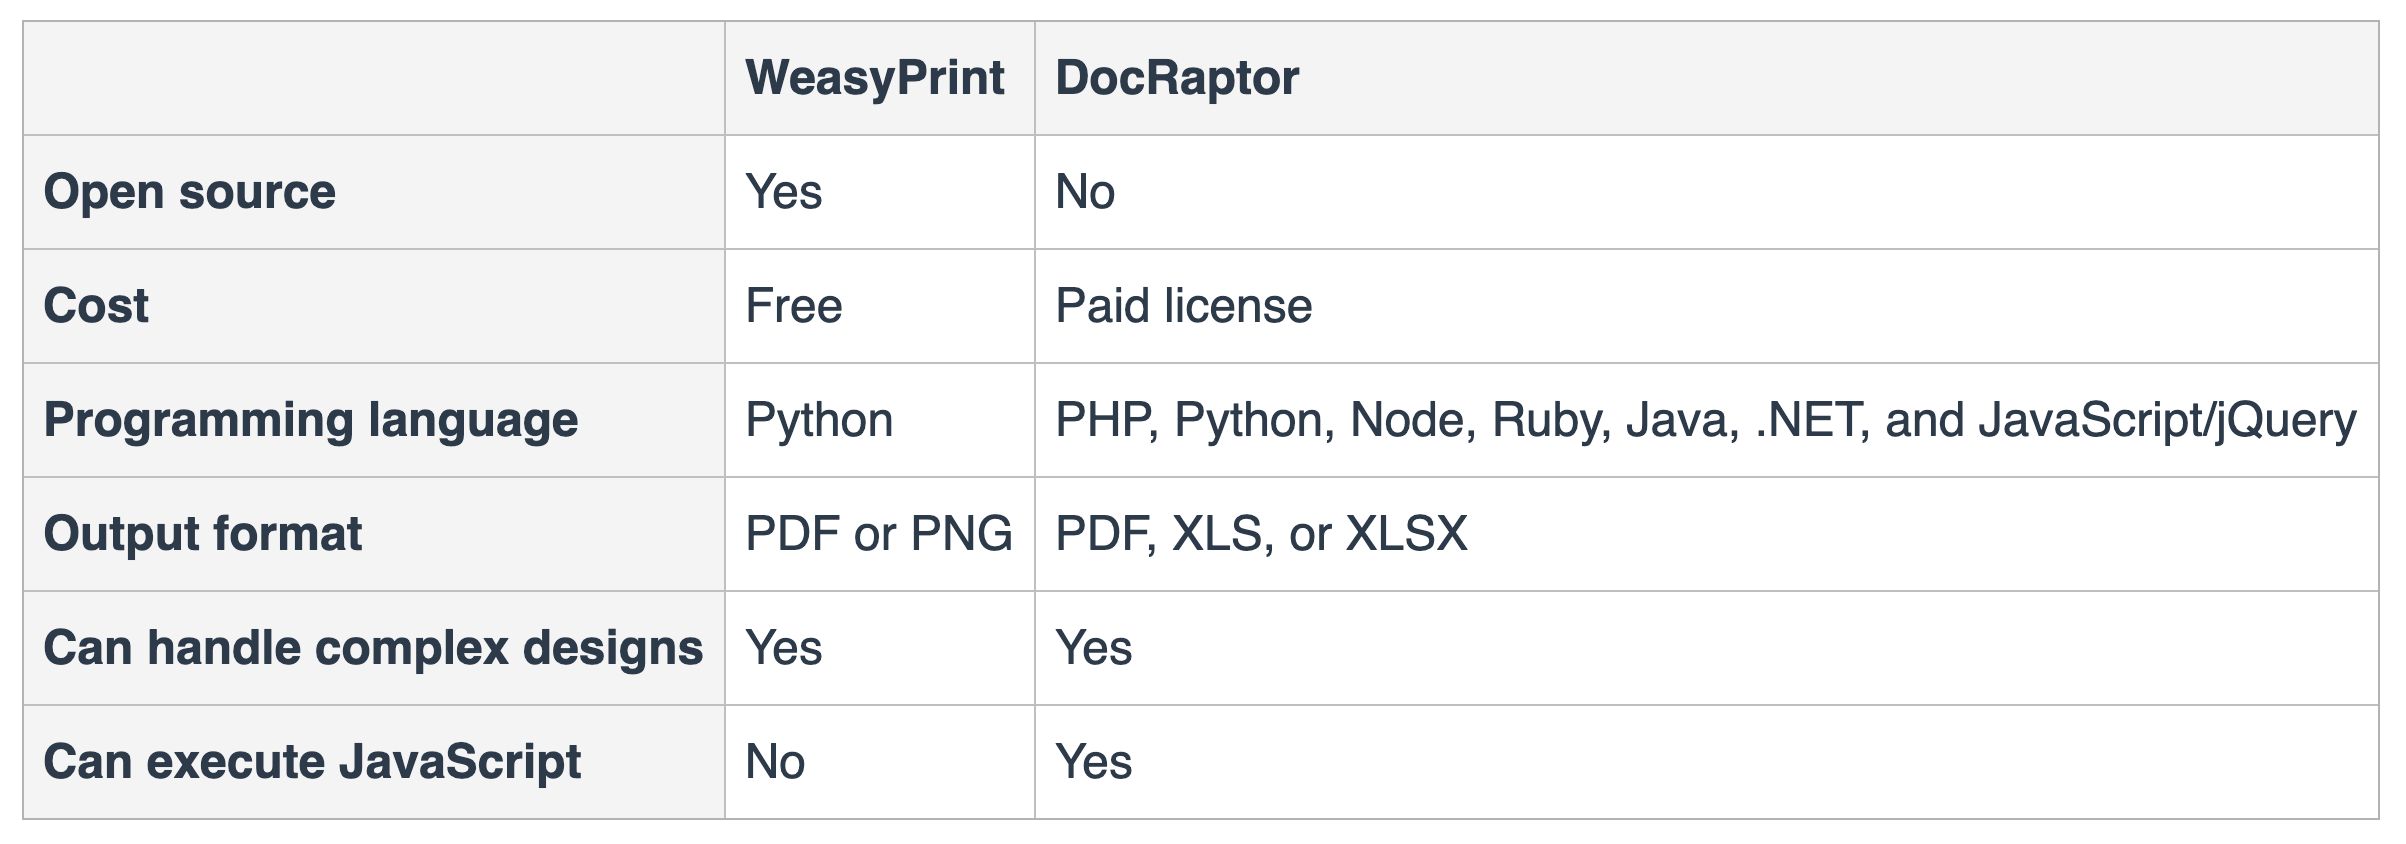
Task: Click the WeasyPrint column header
Action: click(x=874, y=78)
